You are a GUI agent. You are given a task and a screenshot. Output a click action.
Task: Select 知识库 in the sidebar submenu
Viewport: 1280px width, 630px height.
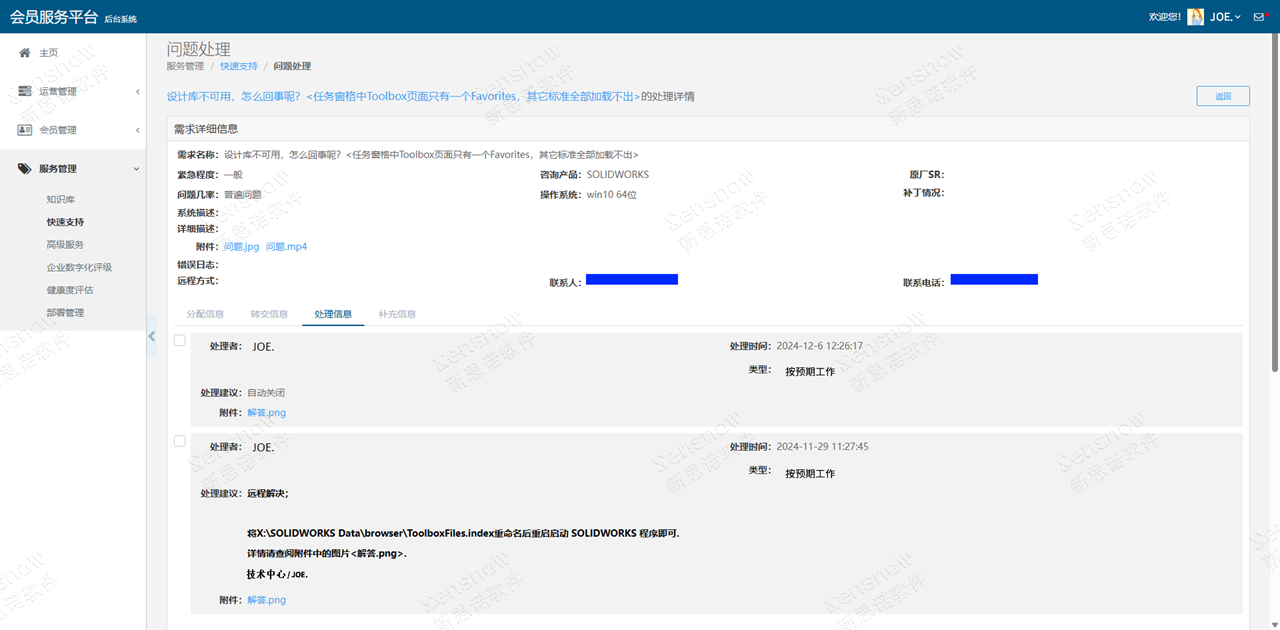pos(61,200)
